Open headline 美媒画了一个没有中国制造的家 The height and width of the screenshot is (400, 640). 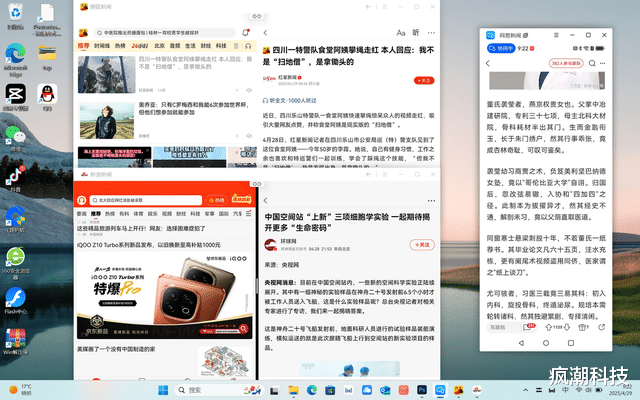tap(116, 349)
